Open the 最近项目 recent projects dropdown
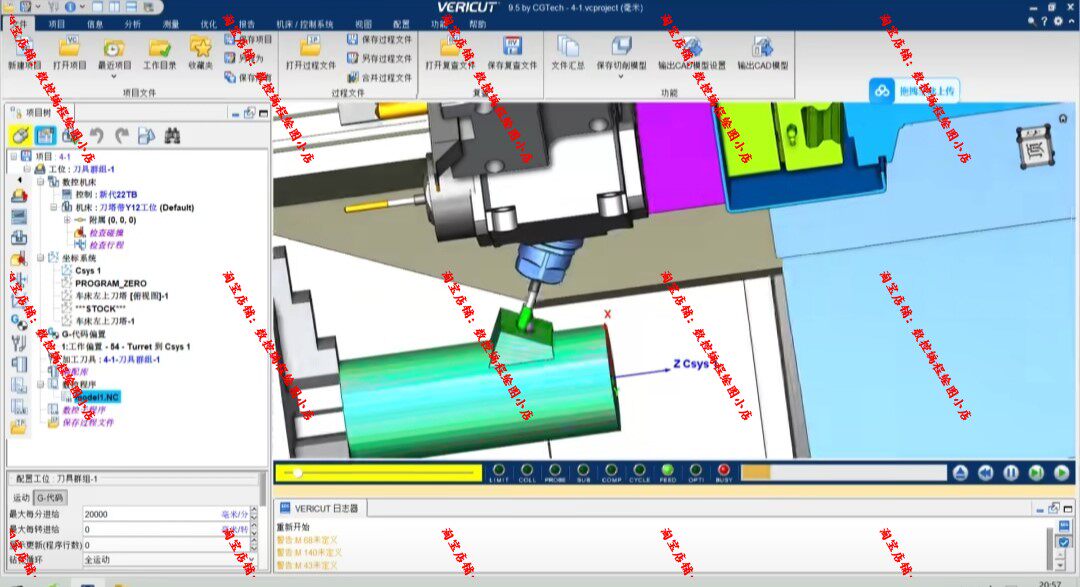The width and height of the screenshot is (1080, 587). pos(114,76)
